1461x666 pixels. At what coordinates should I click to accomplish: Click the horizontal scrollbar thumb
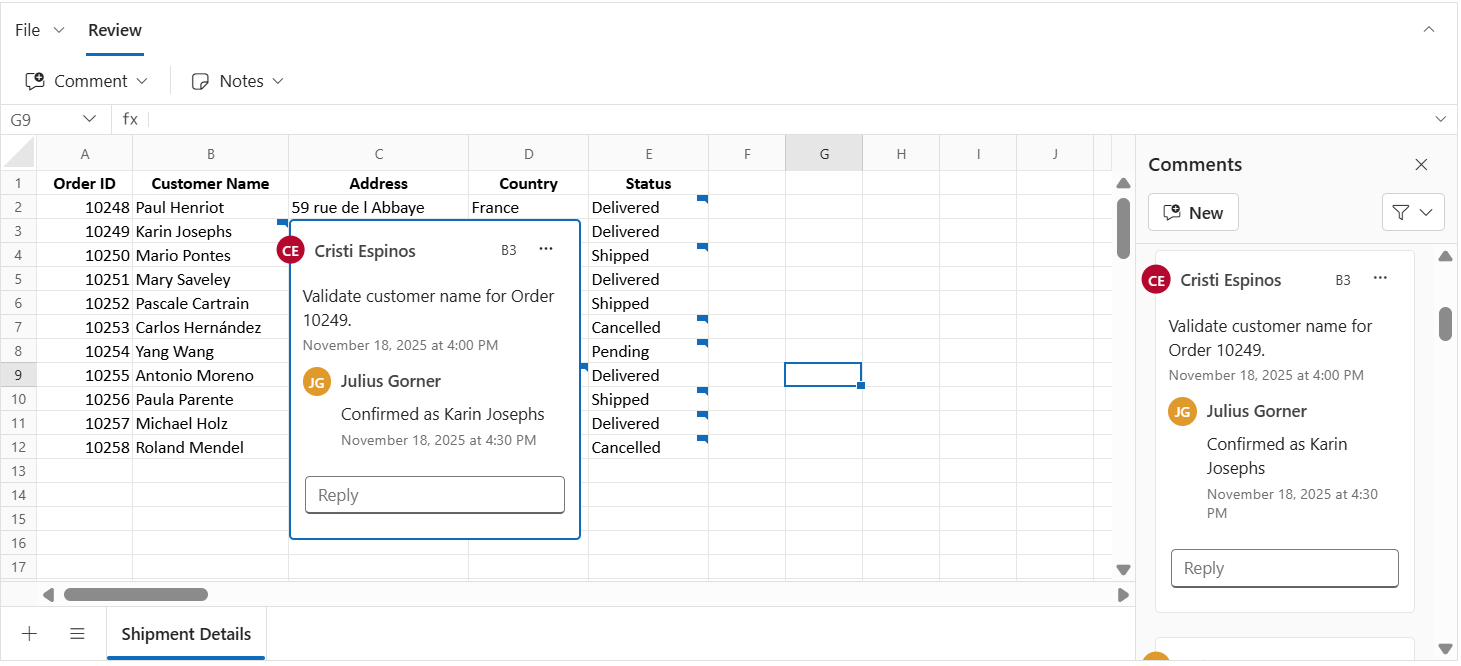point(136,595)
